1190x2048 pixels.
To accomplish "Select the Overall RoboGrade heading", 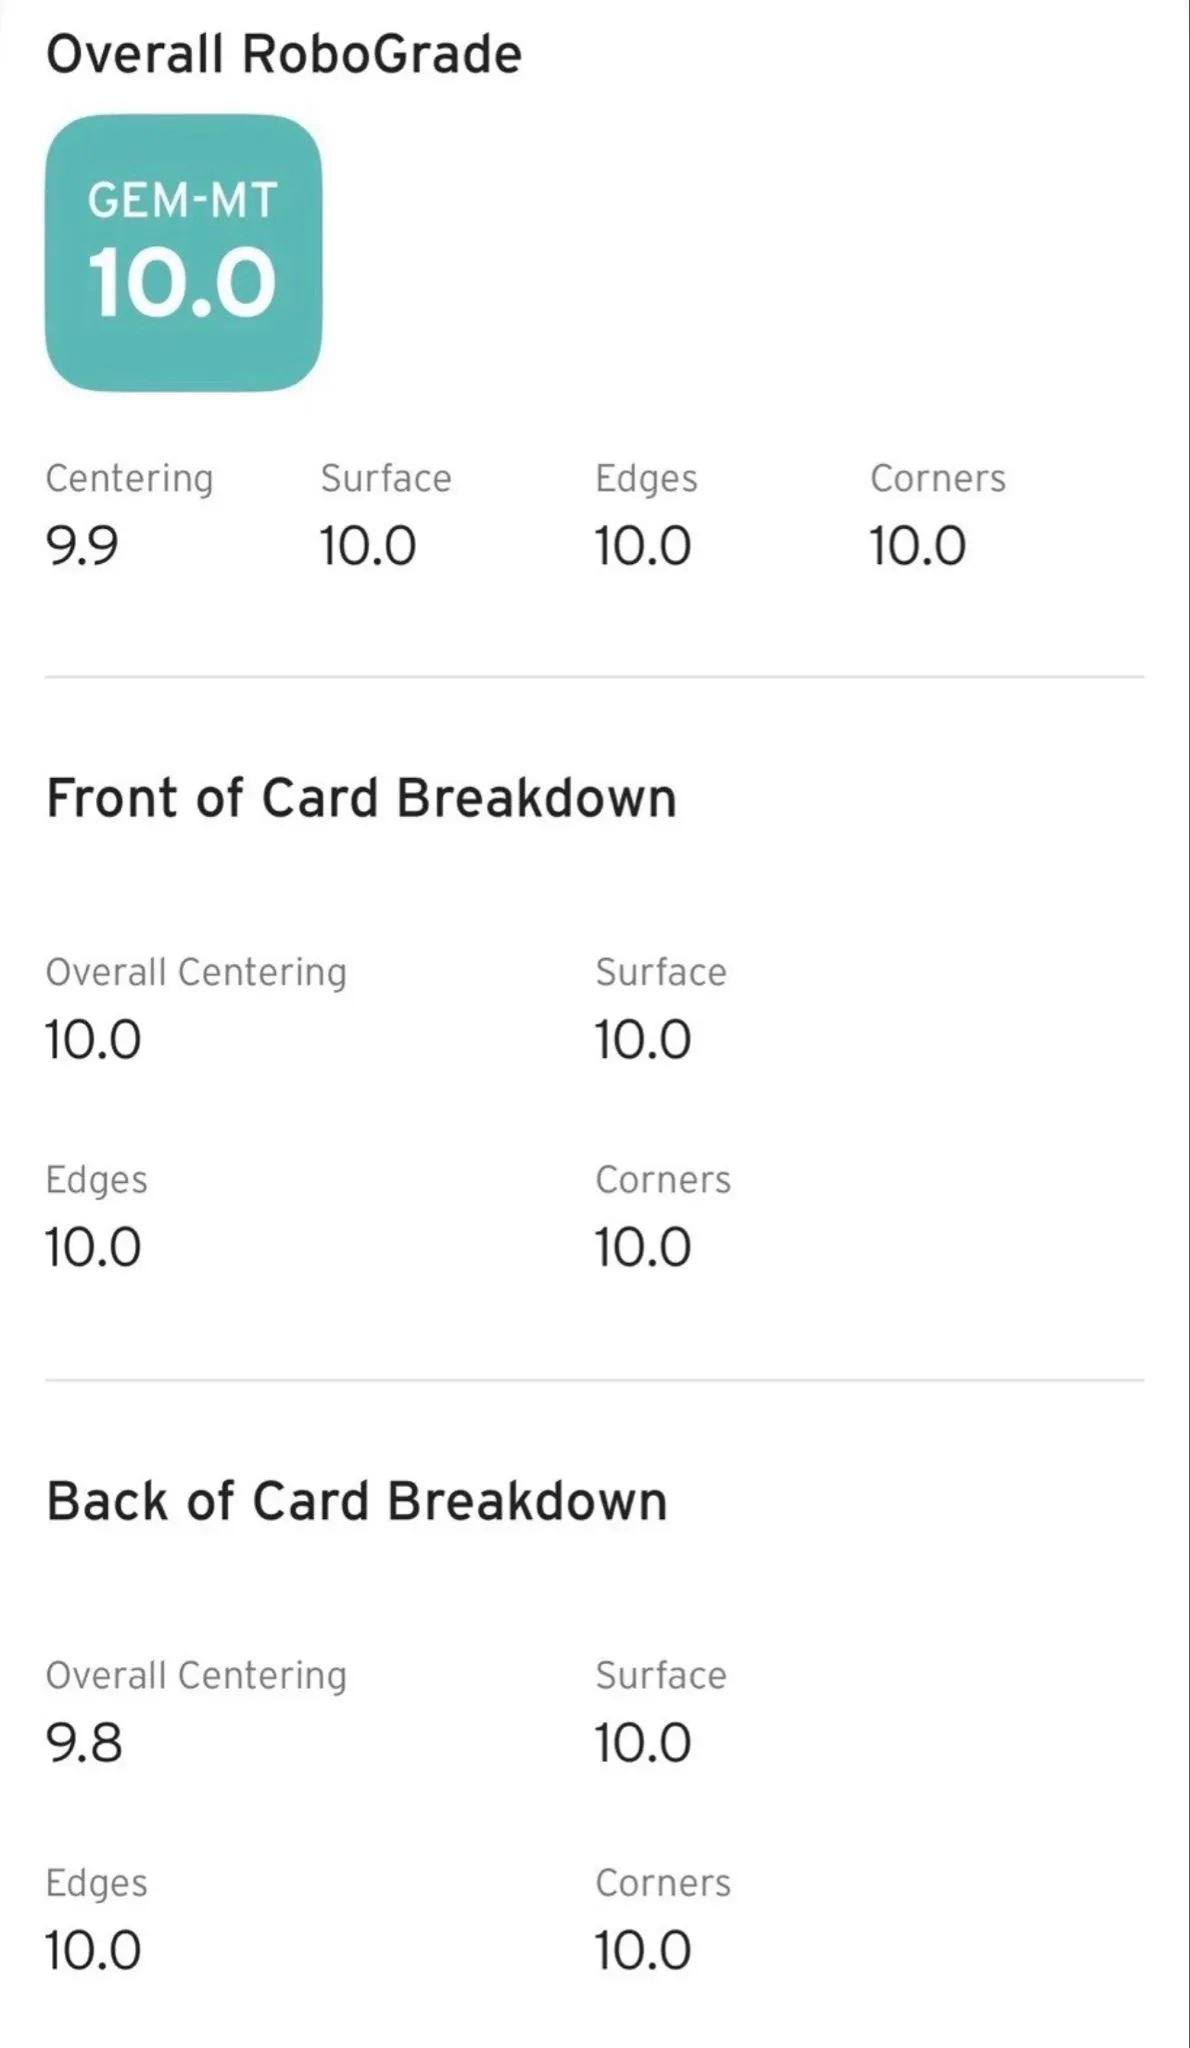I will tap(284, 54).
